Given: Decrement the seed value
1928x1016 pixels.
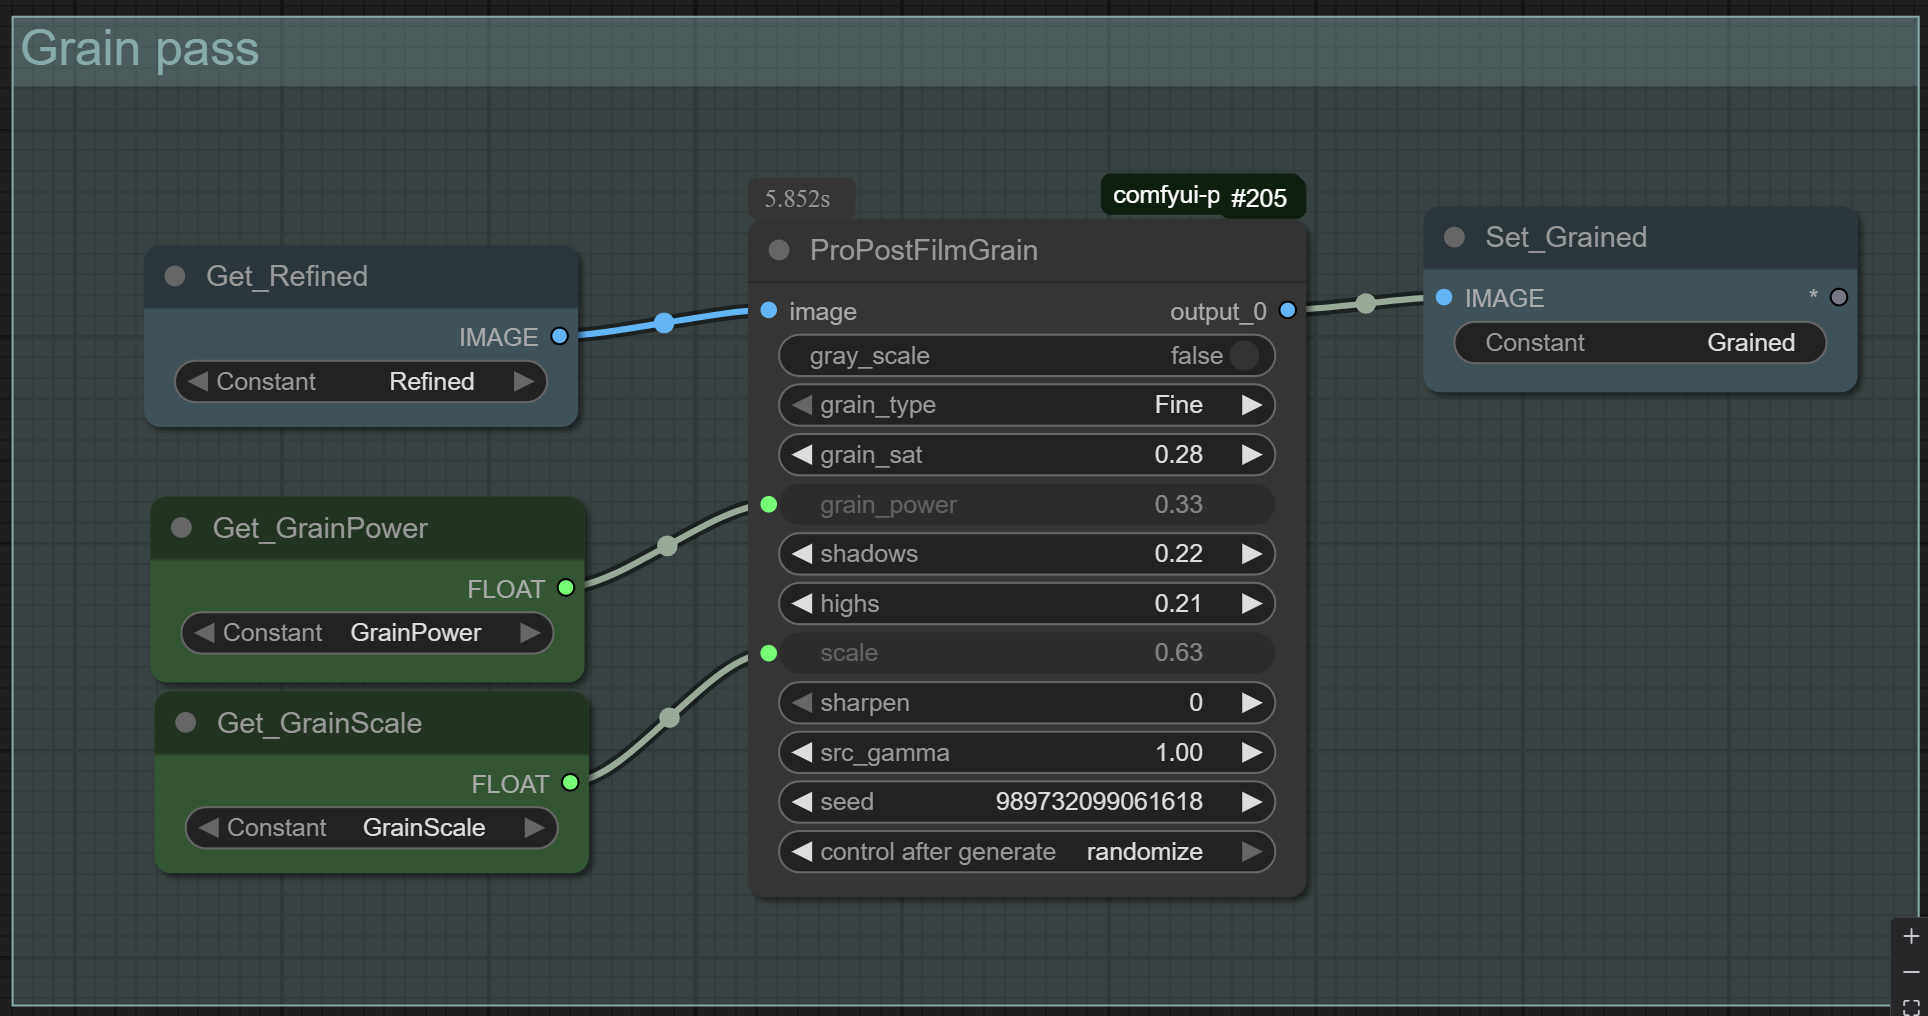Looking at the screenshot, I should (x=802, y=801).
